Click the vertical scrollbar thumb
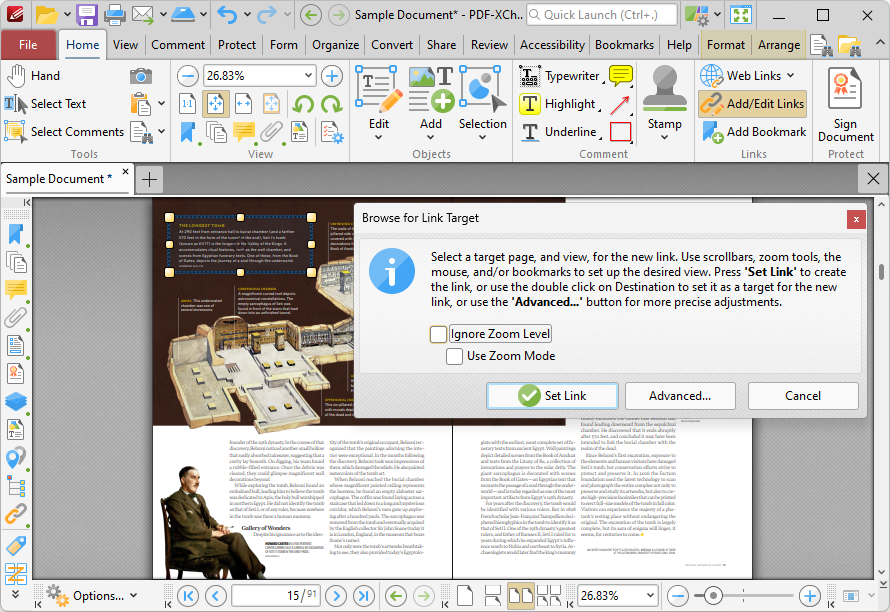 click(881, 271)
